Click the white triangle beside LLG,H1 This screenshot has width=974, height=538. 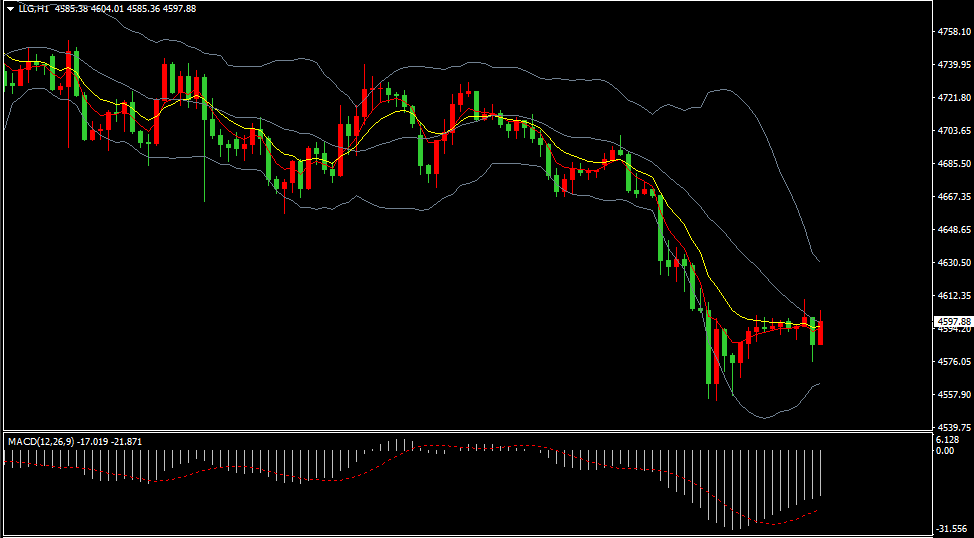(x=10, y=8)
